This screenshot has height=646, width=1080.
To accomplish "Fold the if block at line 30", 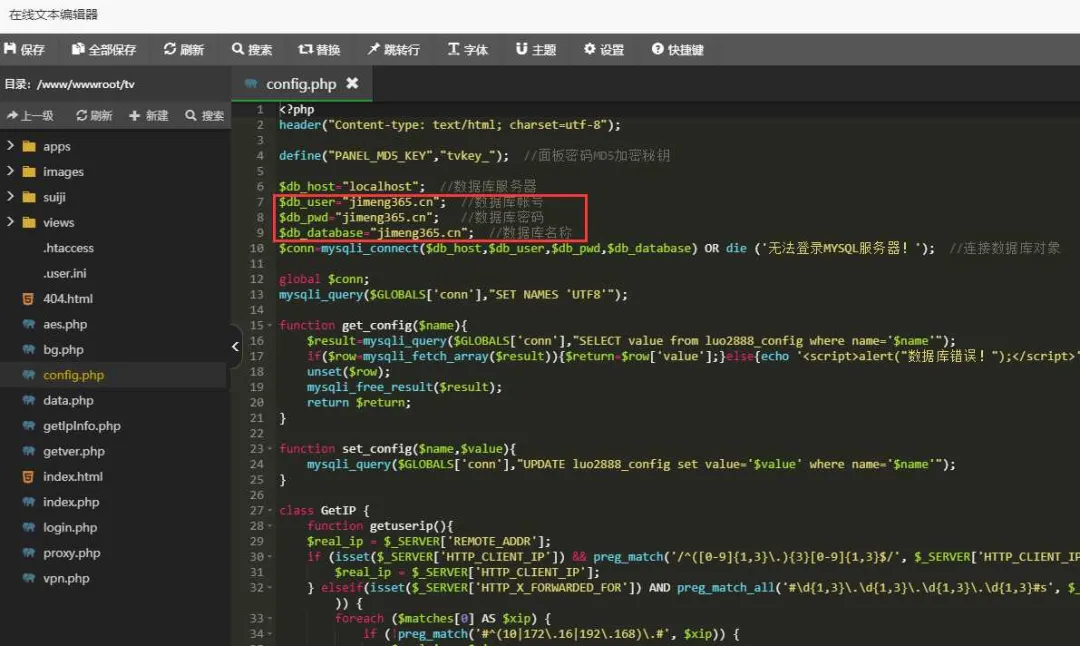I will pyautogui.click(x=269, y=556).
